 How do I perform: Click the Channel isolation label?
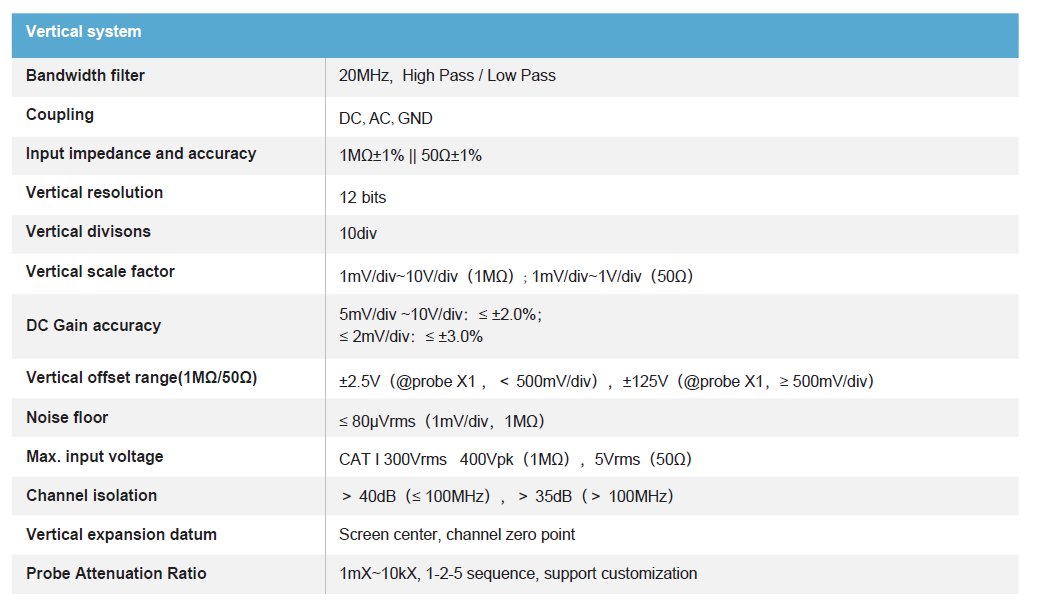point(91,496)
